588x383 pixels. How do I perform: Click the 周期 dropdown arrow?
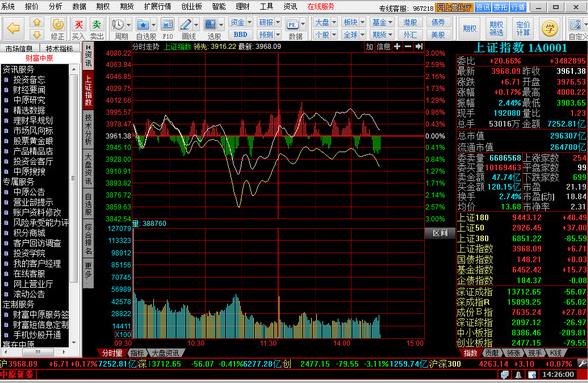(129, 25)
